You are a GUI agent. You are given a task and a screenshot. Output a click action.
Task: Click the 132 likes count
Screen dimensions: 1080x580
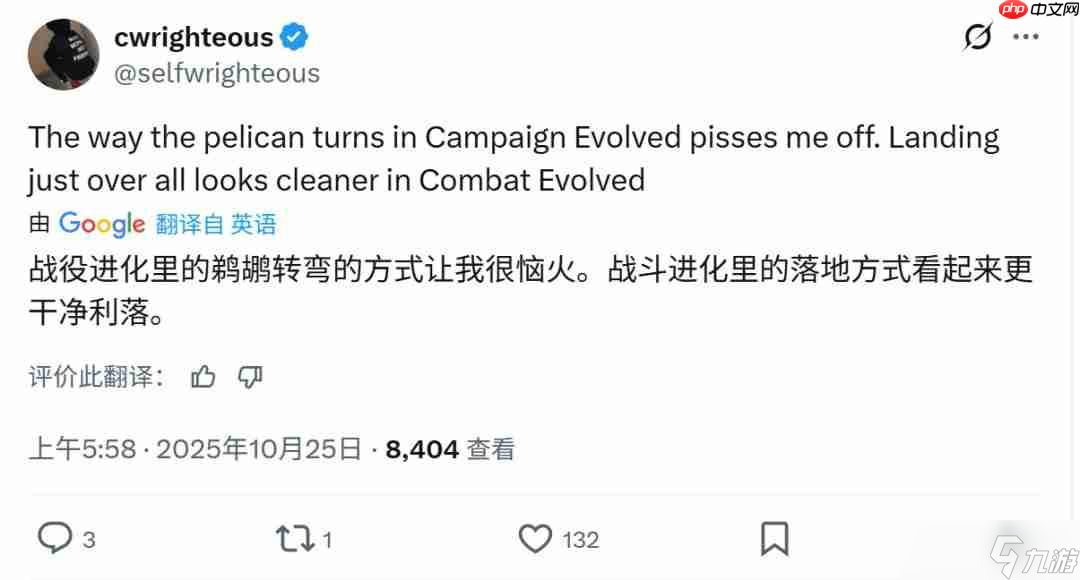coord(581,540)
